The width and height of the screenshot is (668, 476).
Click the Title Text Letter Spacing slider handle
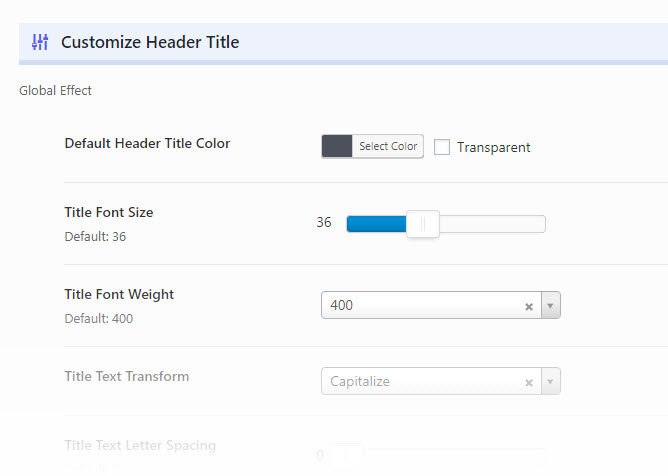(348, 456)
